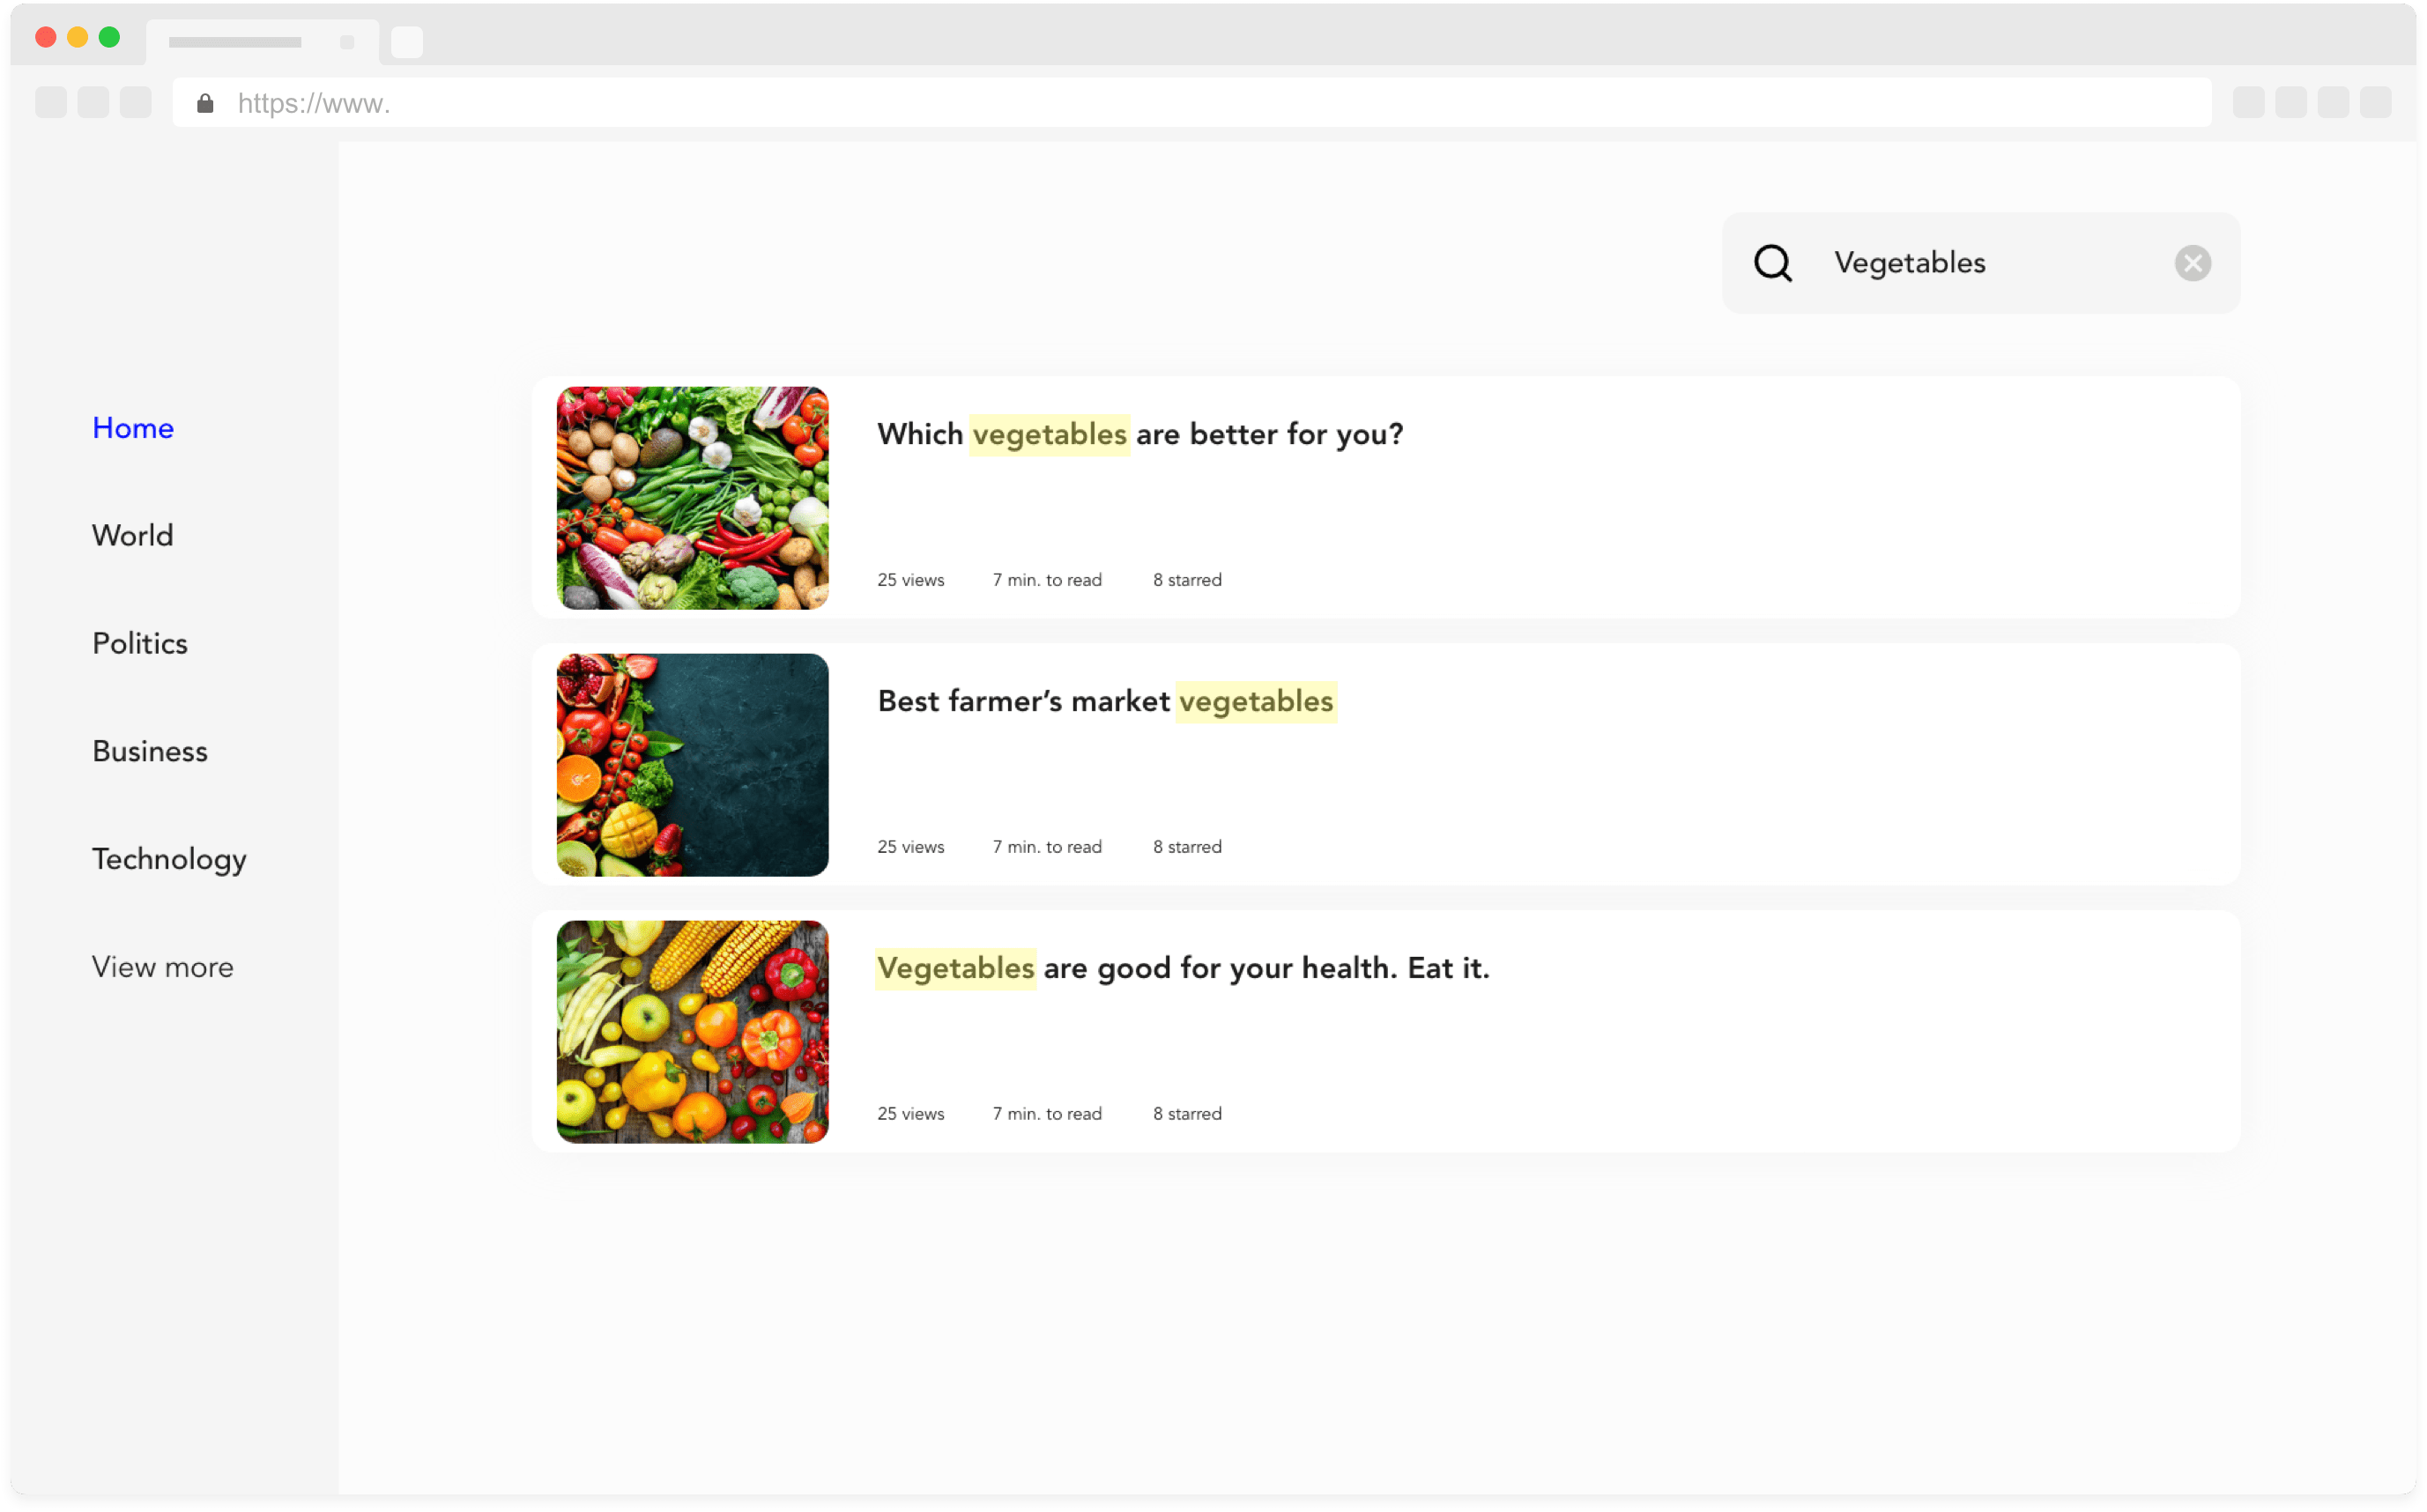This screenshot has width=2427, height=1512.
Task: Open the Politics section
Action: [x=137, y=642]
